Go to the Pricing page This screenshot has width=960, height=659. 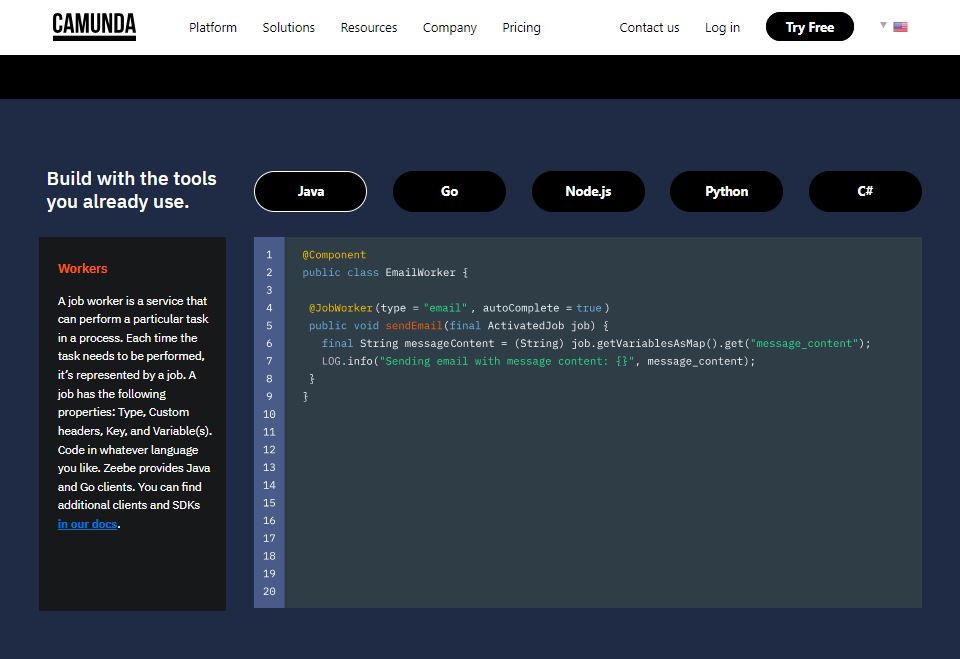click(x=521, y=28)
